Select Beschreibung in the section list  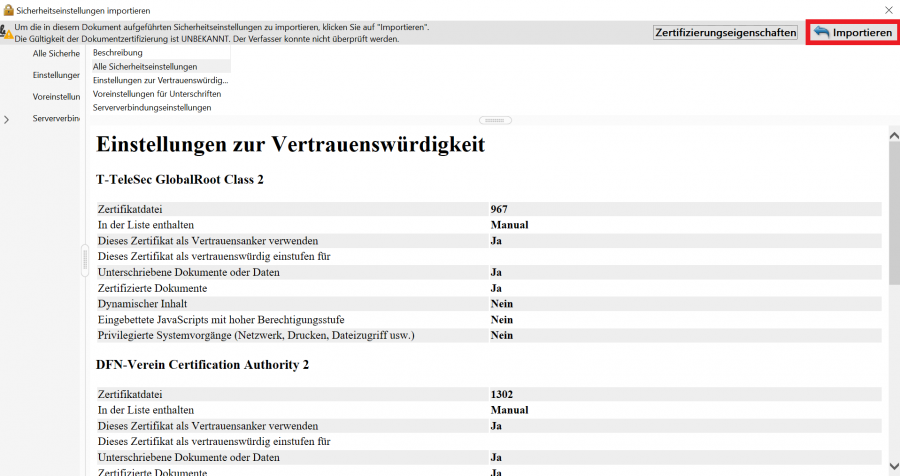[118, 52]
